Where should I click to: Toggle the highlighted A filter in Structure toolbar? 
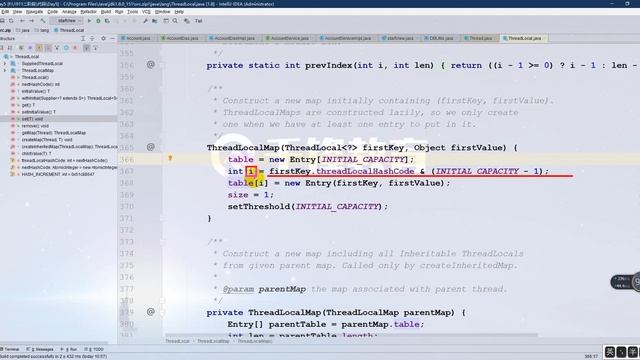point(40,48)
